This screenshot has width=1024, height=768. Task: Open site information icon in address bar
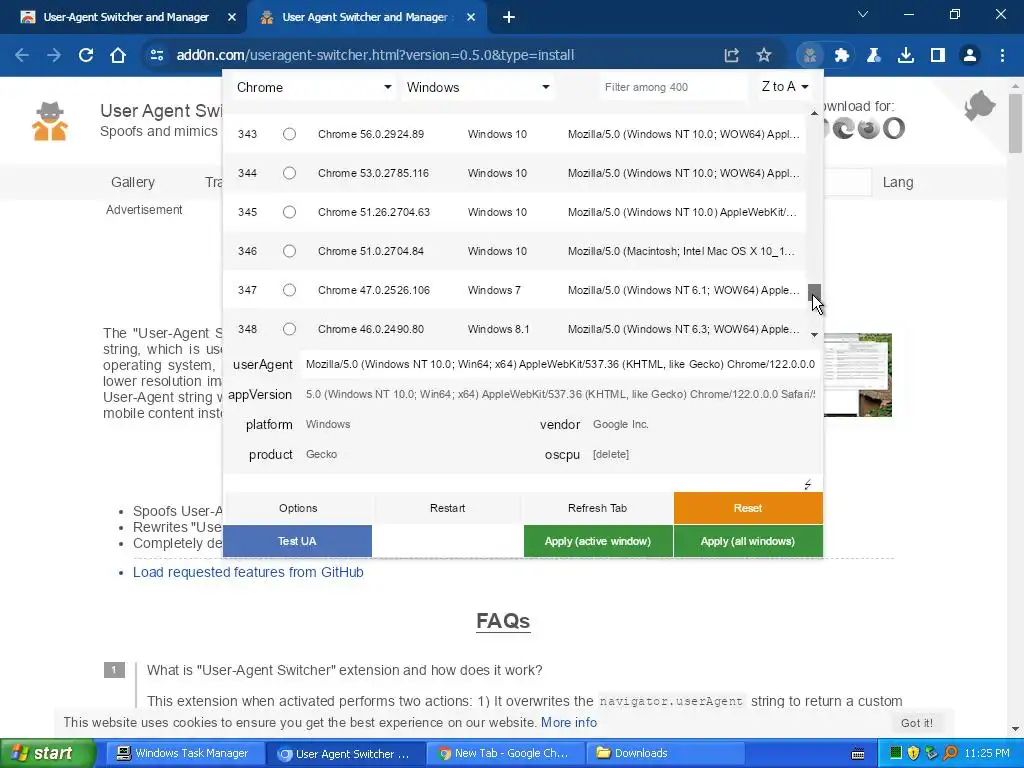157,56
